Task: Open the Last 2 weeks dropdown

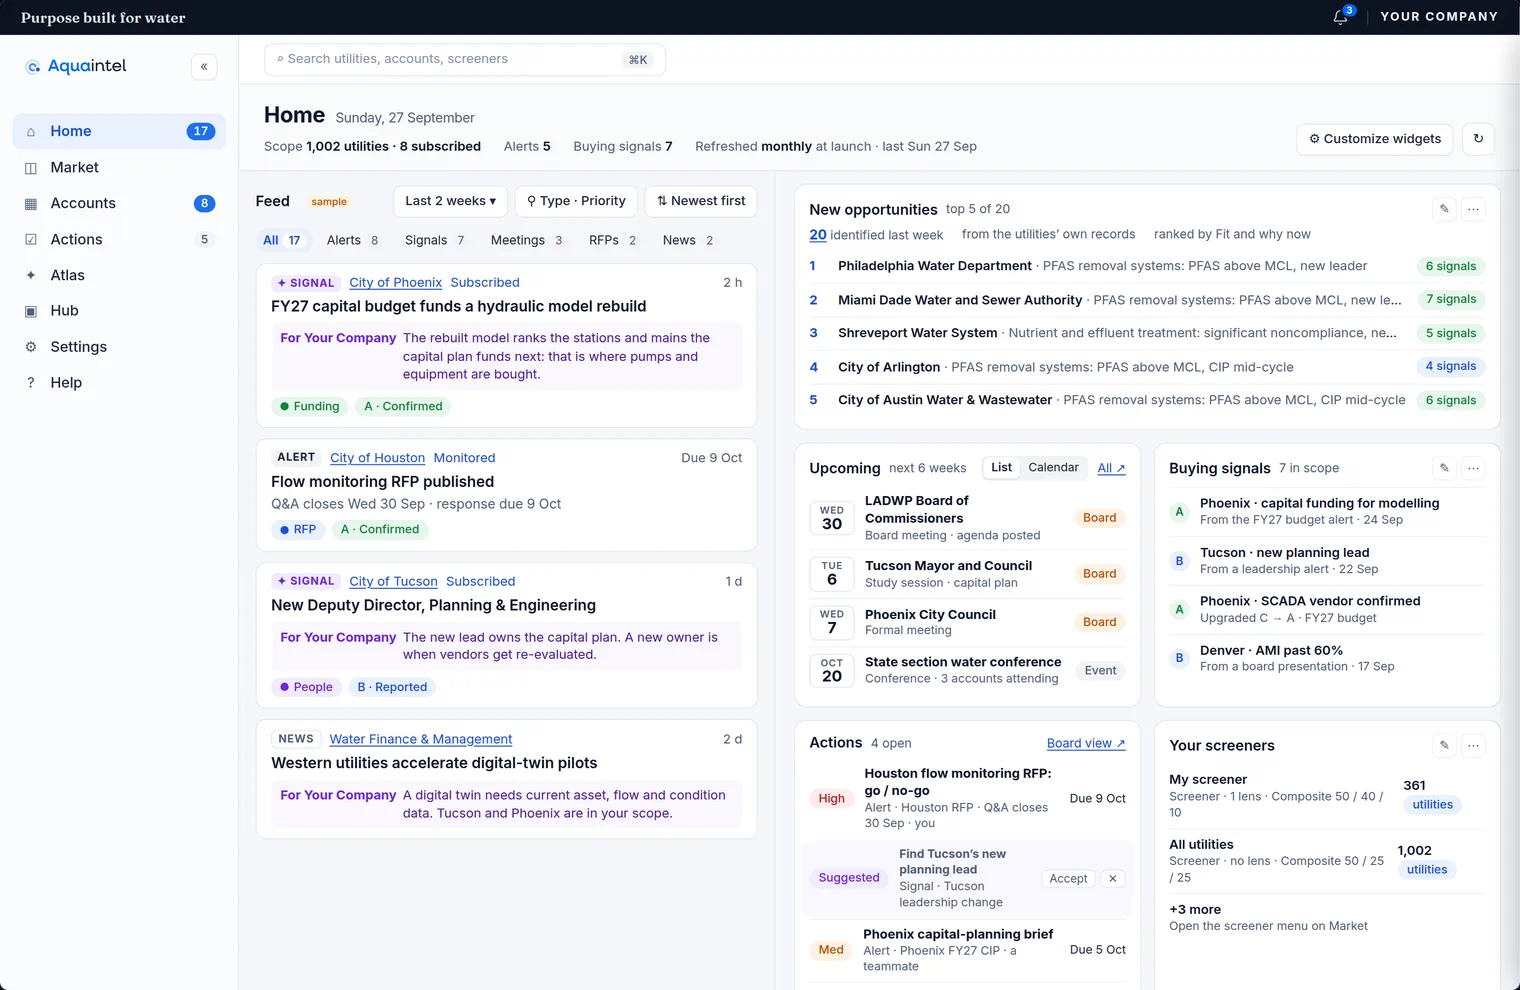Action: point(450,201)
